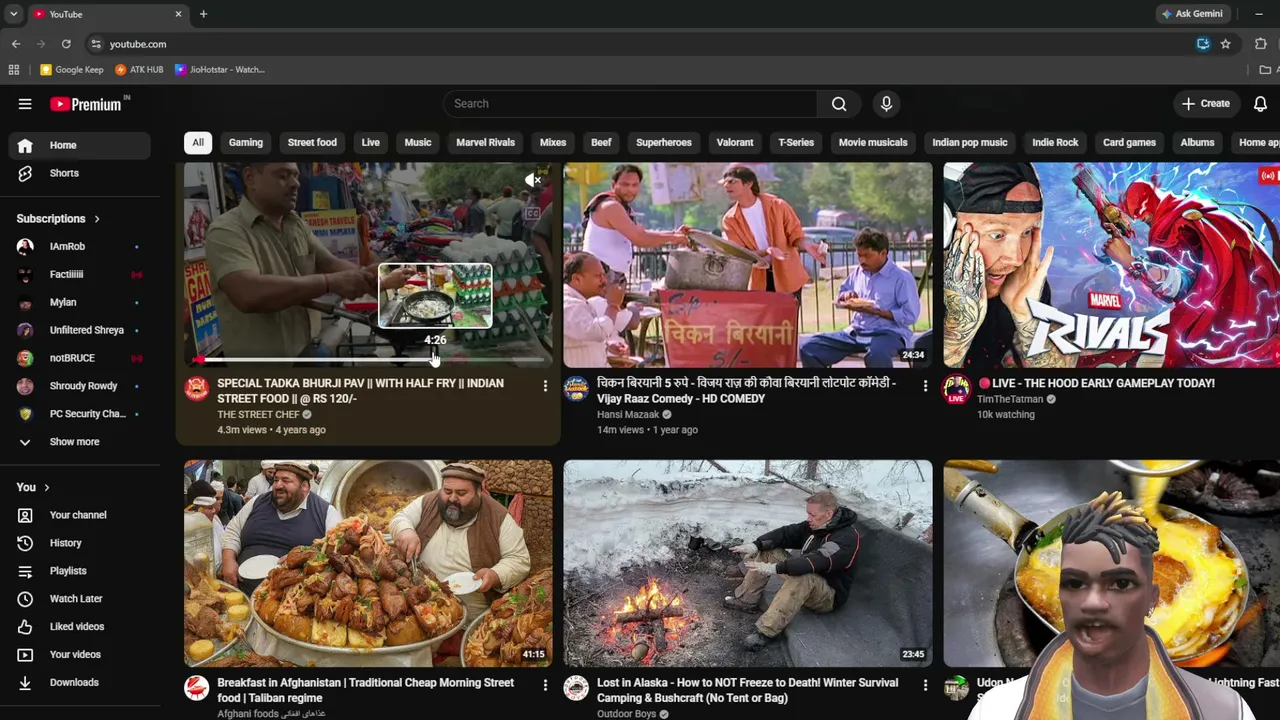Play the Lost in Alaska video thumbnail
This screenshot has width=1280, height=720.
click(748, 563)
